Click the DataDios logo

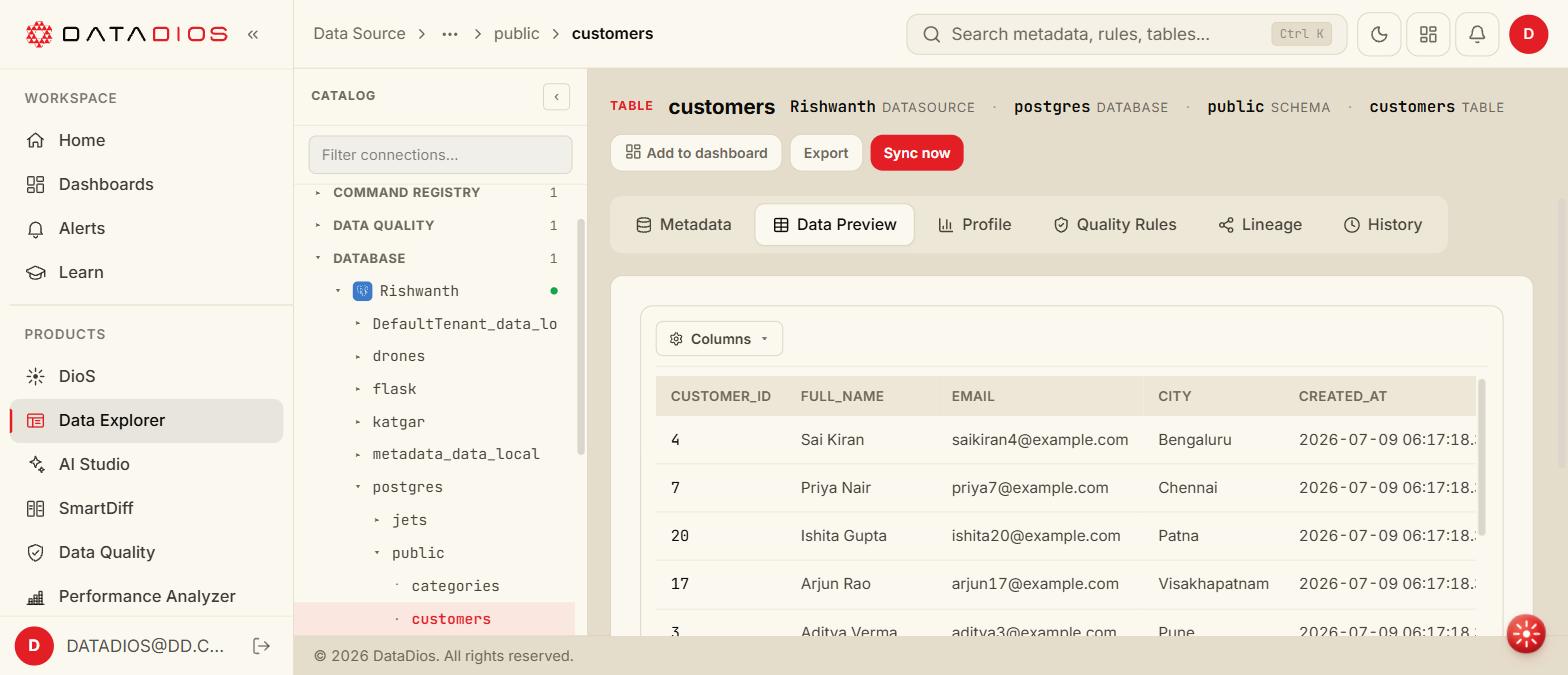point(126,34)
